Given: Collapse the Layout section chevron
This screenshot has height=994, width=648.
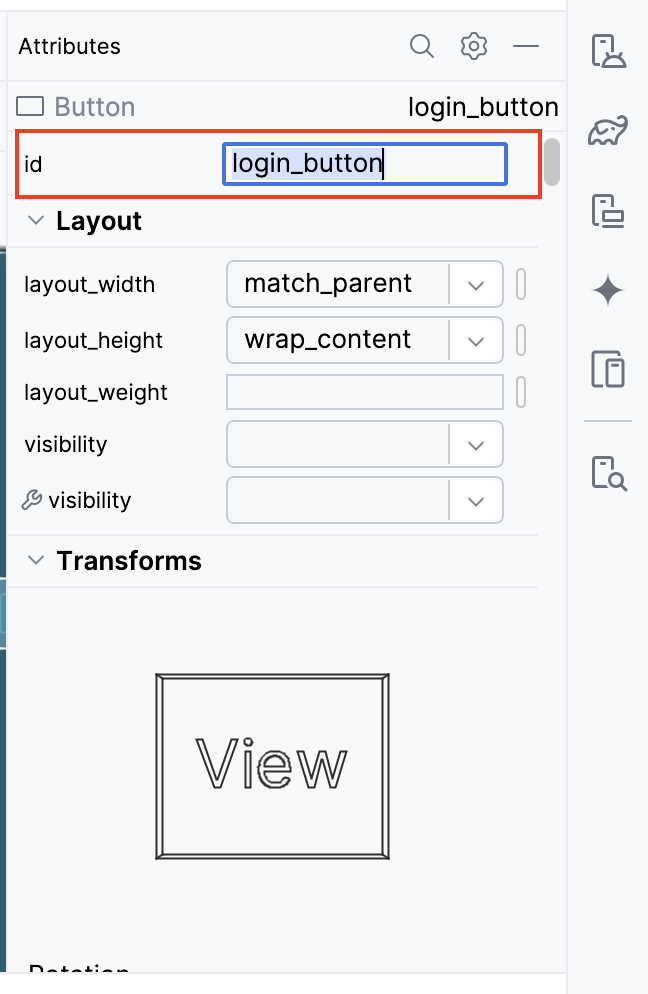Looking at the screenshot, I should tap(36, 221).
